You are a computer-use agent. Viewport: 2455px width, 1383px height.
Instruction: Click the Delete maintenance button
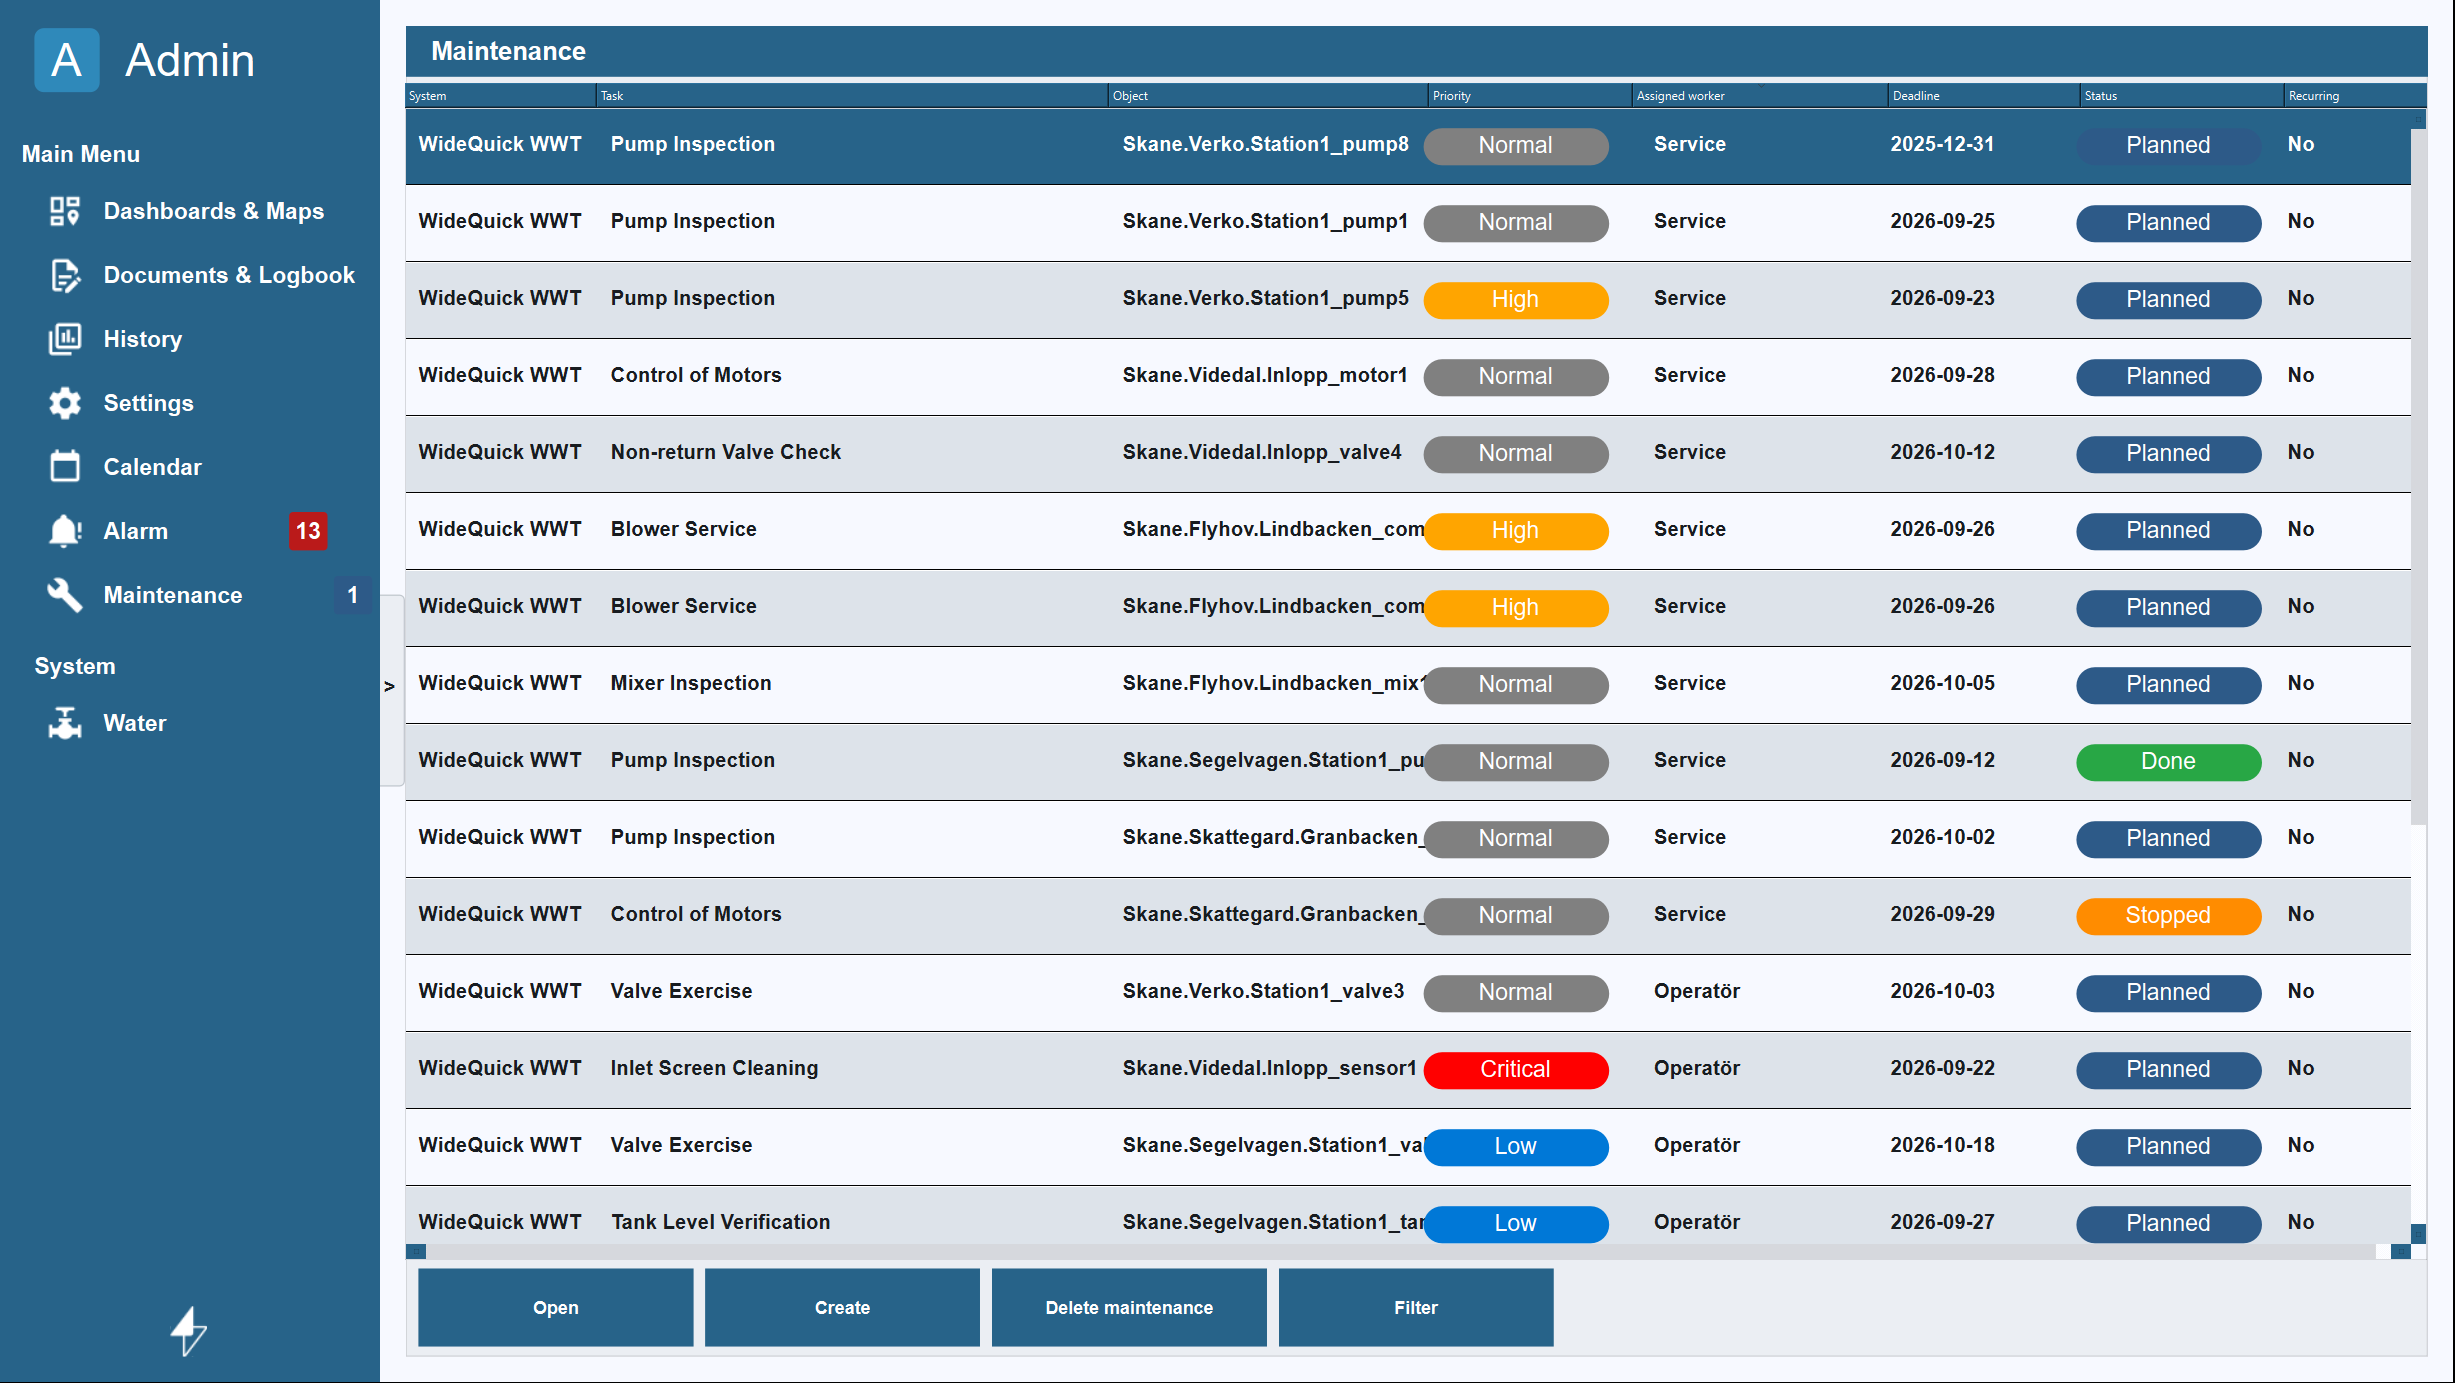pyautogui.click(x=1129, y=1307)
